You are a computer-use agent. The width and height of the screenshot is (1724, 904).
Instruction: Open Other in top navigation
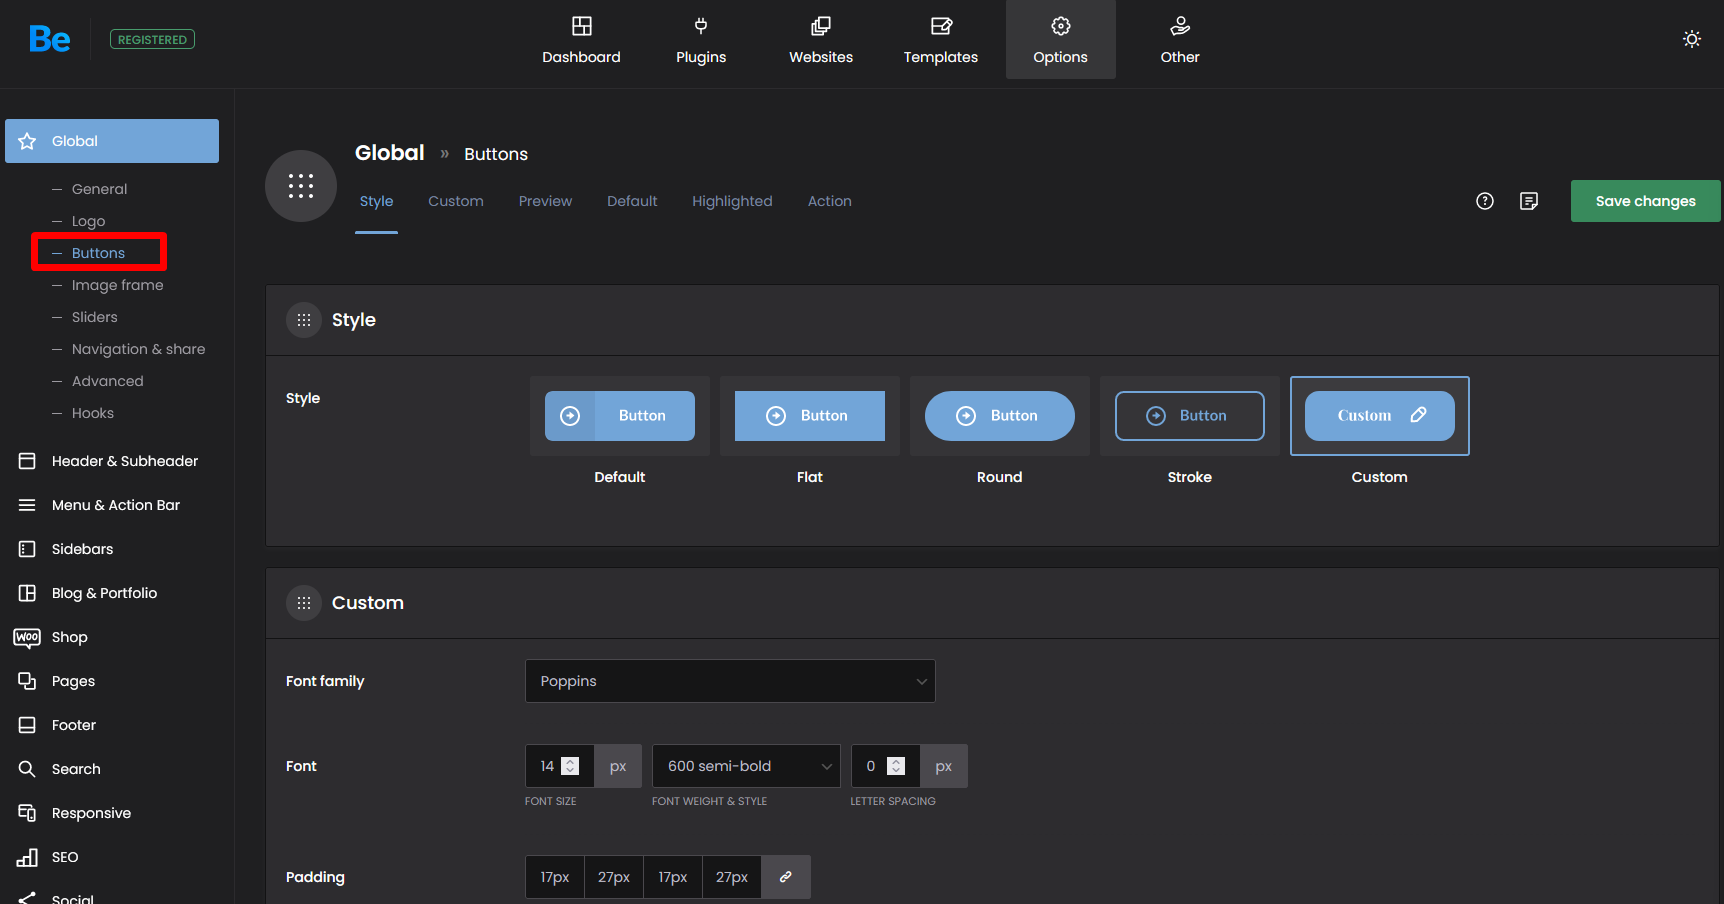point(1180,40)
